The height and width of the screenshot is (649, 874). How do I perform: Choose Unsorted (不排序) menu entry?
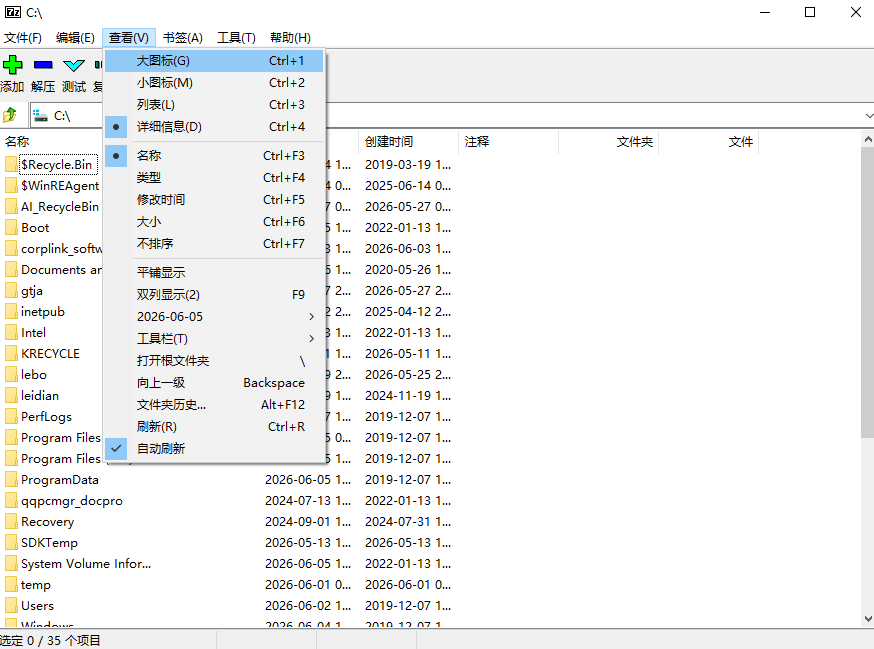click(214, 244)
